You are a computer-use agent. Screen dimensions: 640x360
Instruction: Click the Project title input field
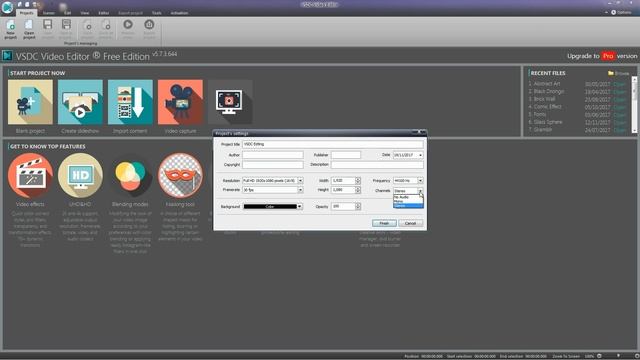coord(333,144)
